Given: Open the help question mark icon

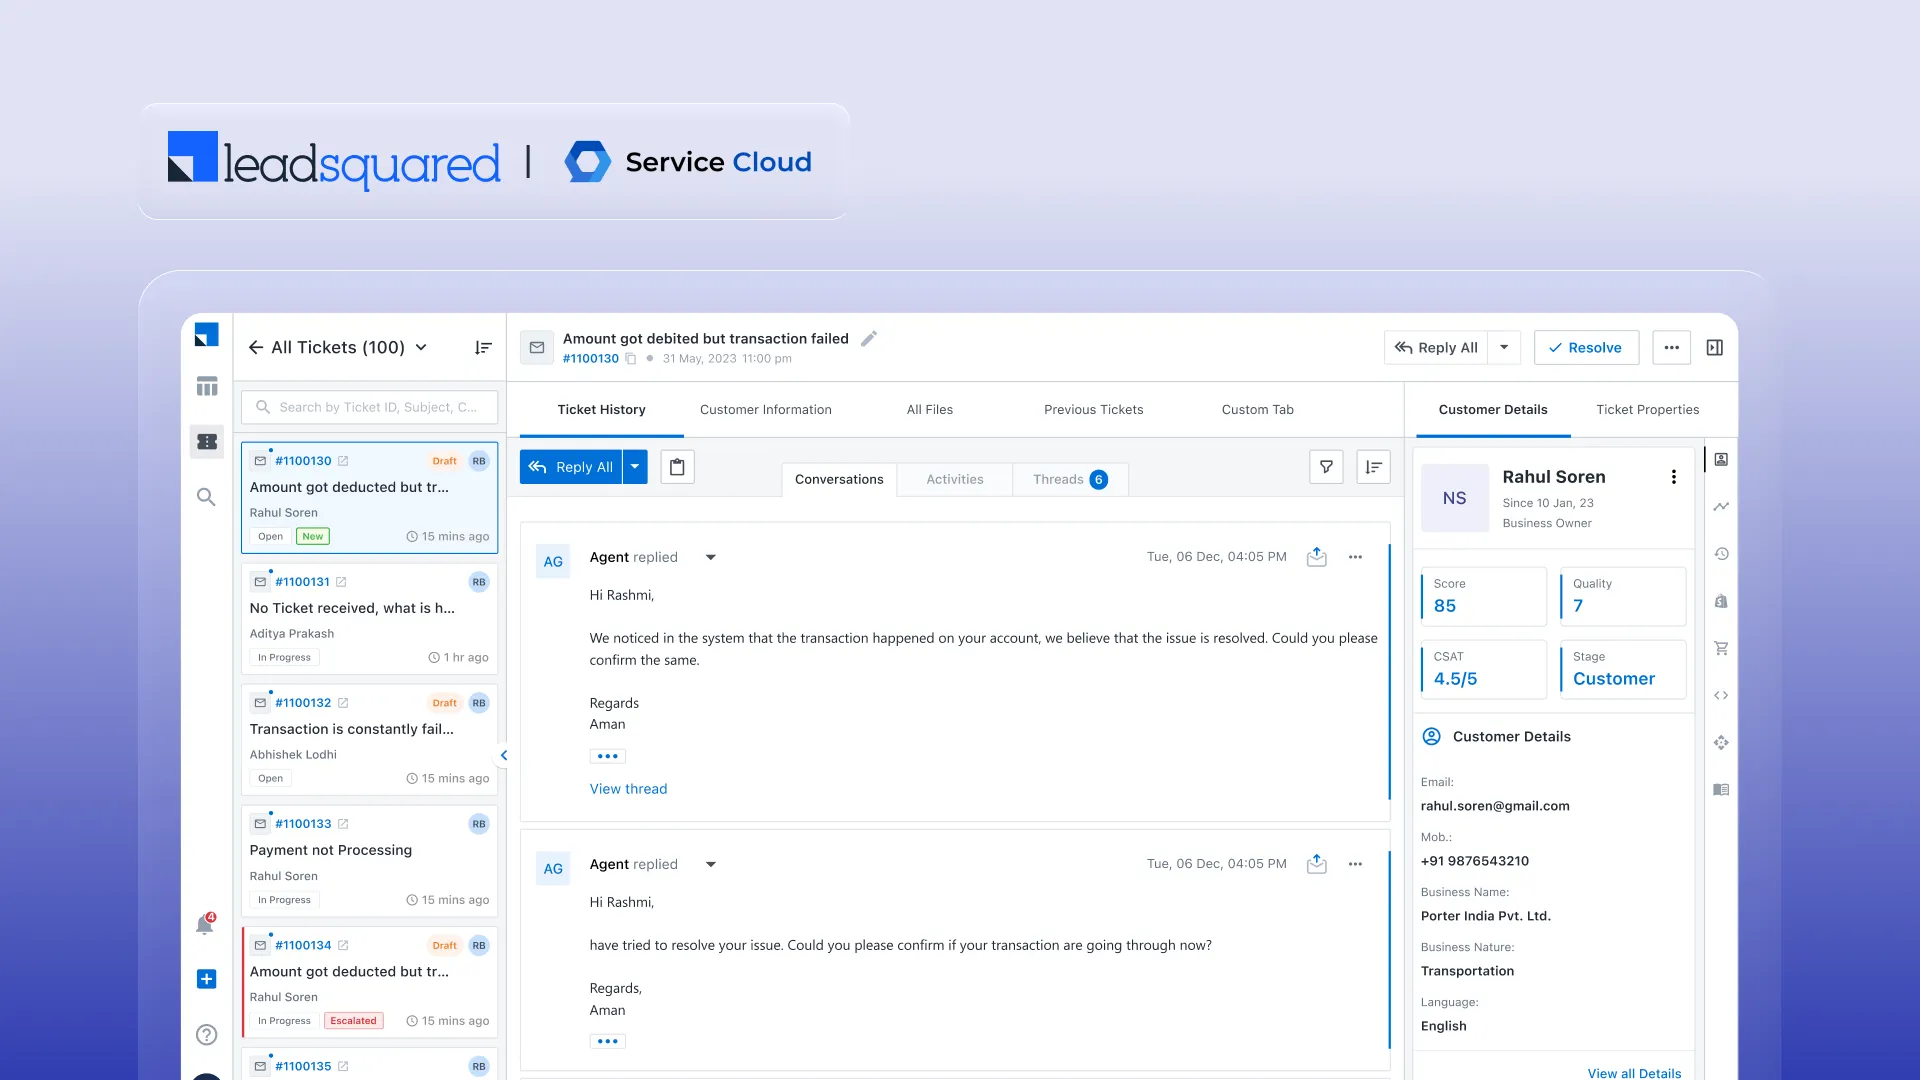Looking at the screenshot, I should pos(206,1035).
